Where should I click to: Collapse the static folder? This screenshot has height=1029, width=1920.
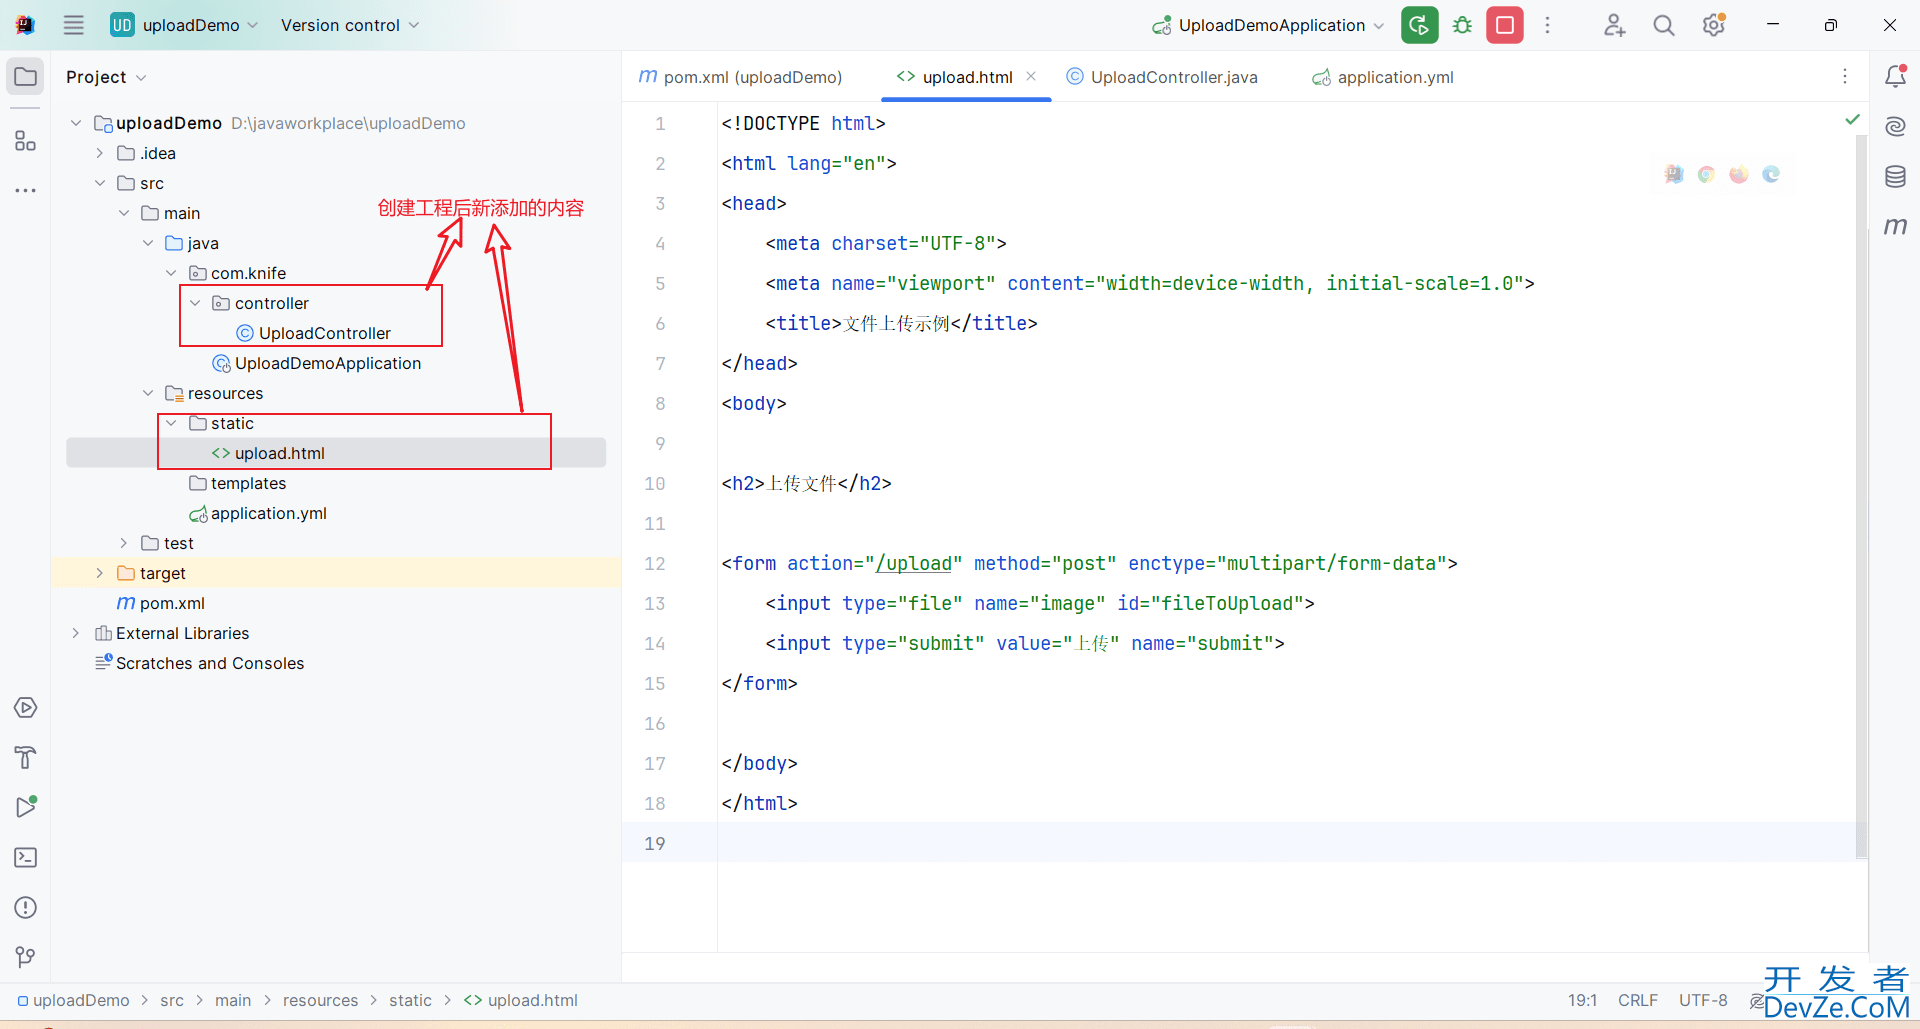tap(171, 423)
